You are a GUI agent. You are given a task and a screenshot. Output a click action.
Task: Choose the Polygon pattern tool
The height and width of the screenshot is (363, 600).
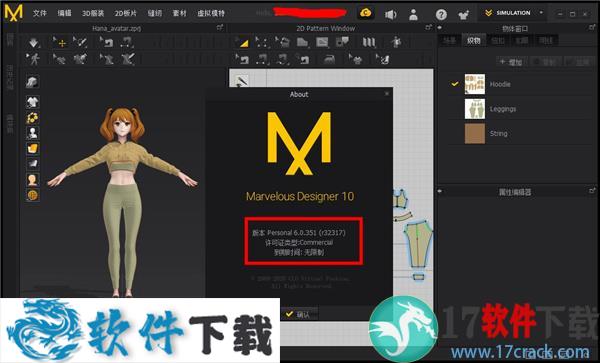click(302, 42)
